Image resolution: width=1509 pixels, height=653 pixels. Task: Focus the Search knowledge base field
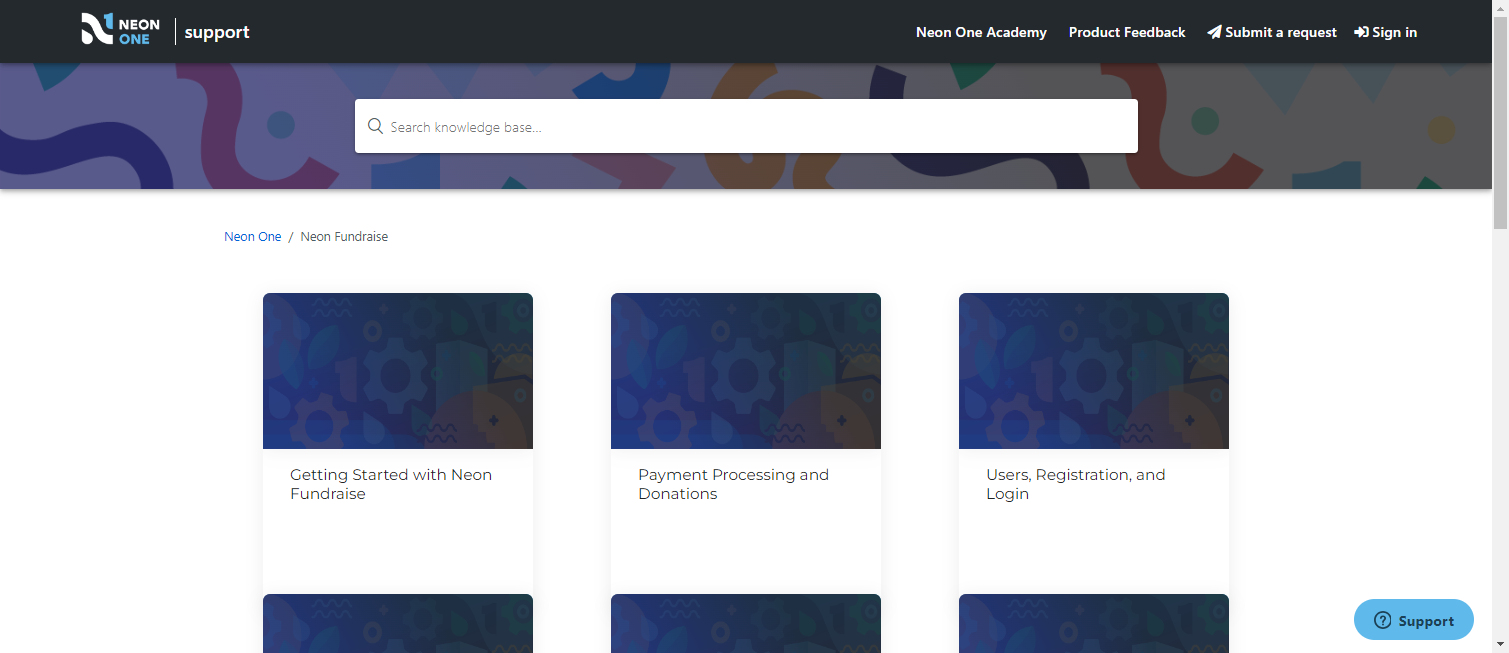coord(746,126)
